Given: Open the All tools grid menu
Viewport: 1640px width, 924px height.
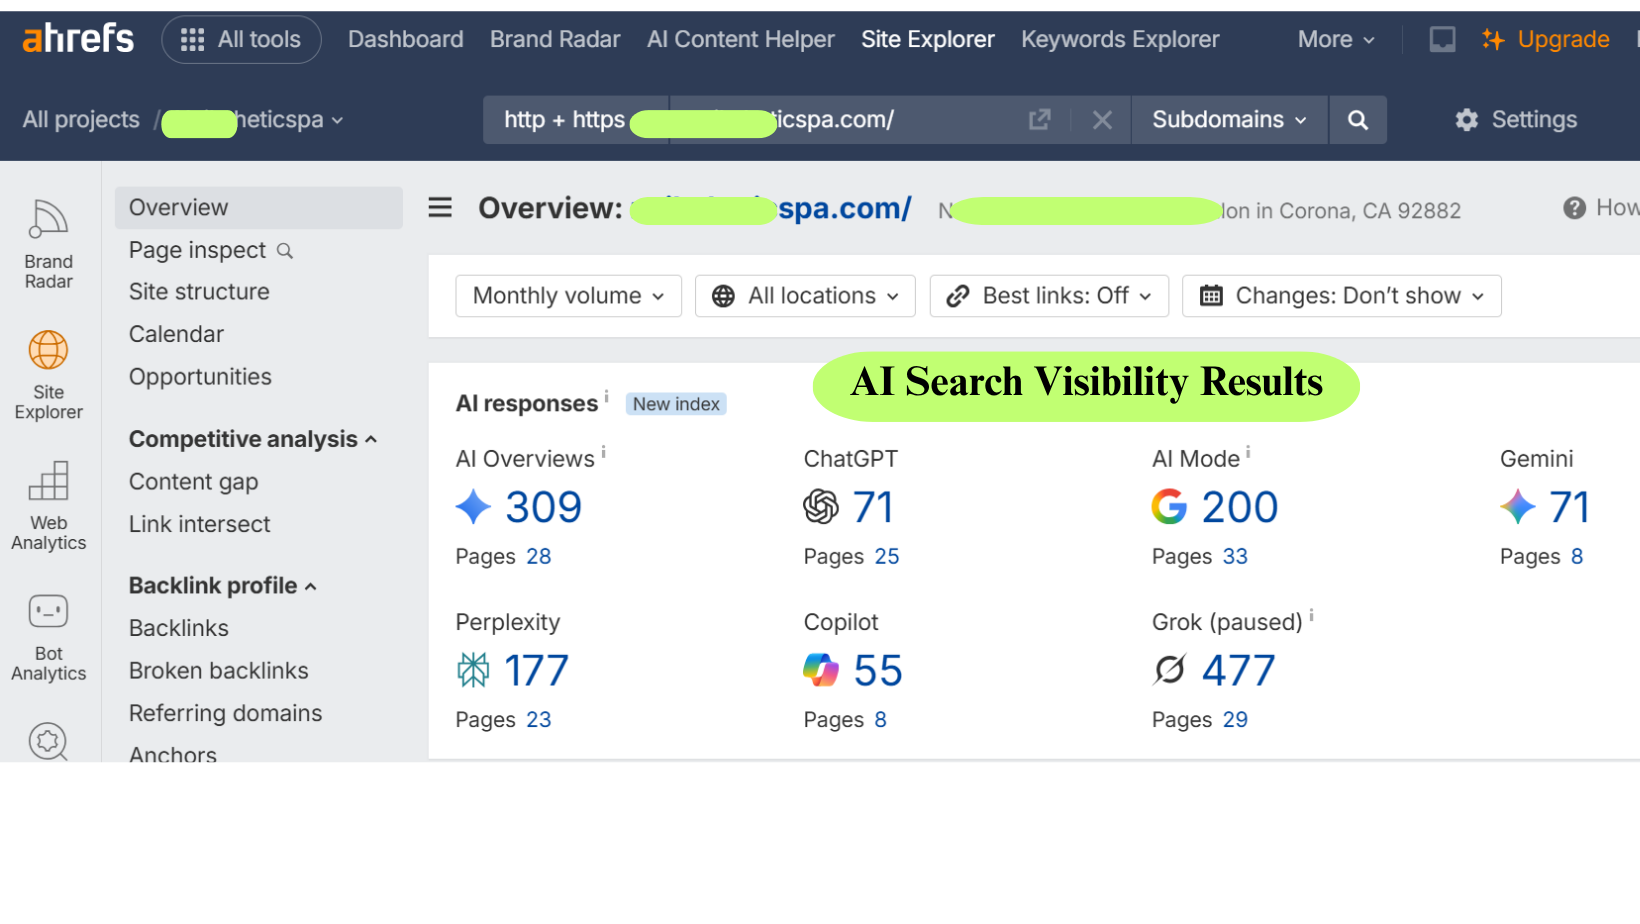Looking at the screenshot, I should click(241, 39).
